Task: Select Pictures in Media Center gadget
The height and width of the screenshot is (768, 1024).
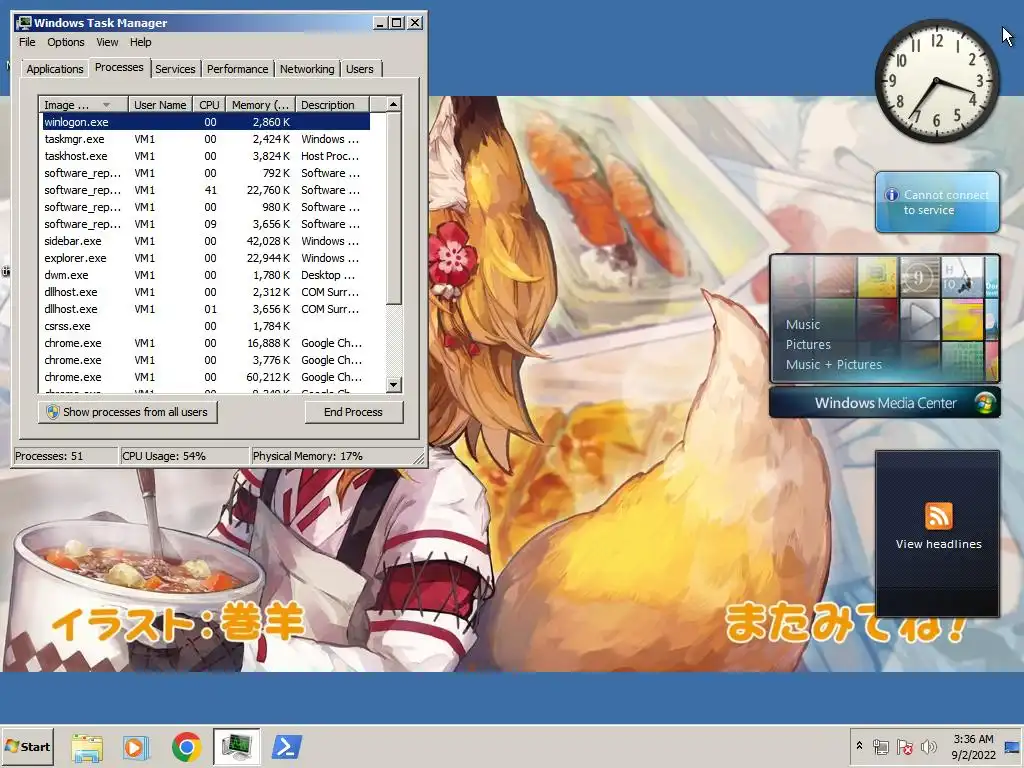Action: tap(808, 345)
